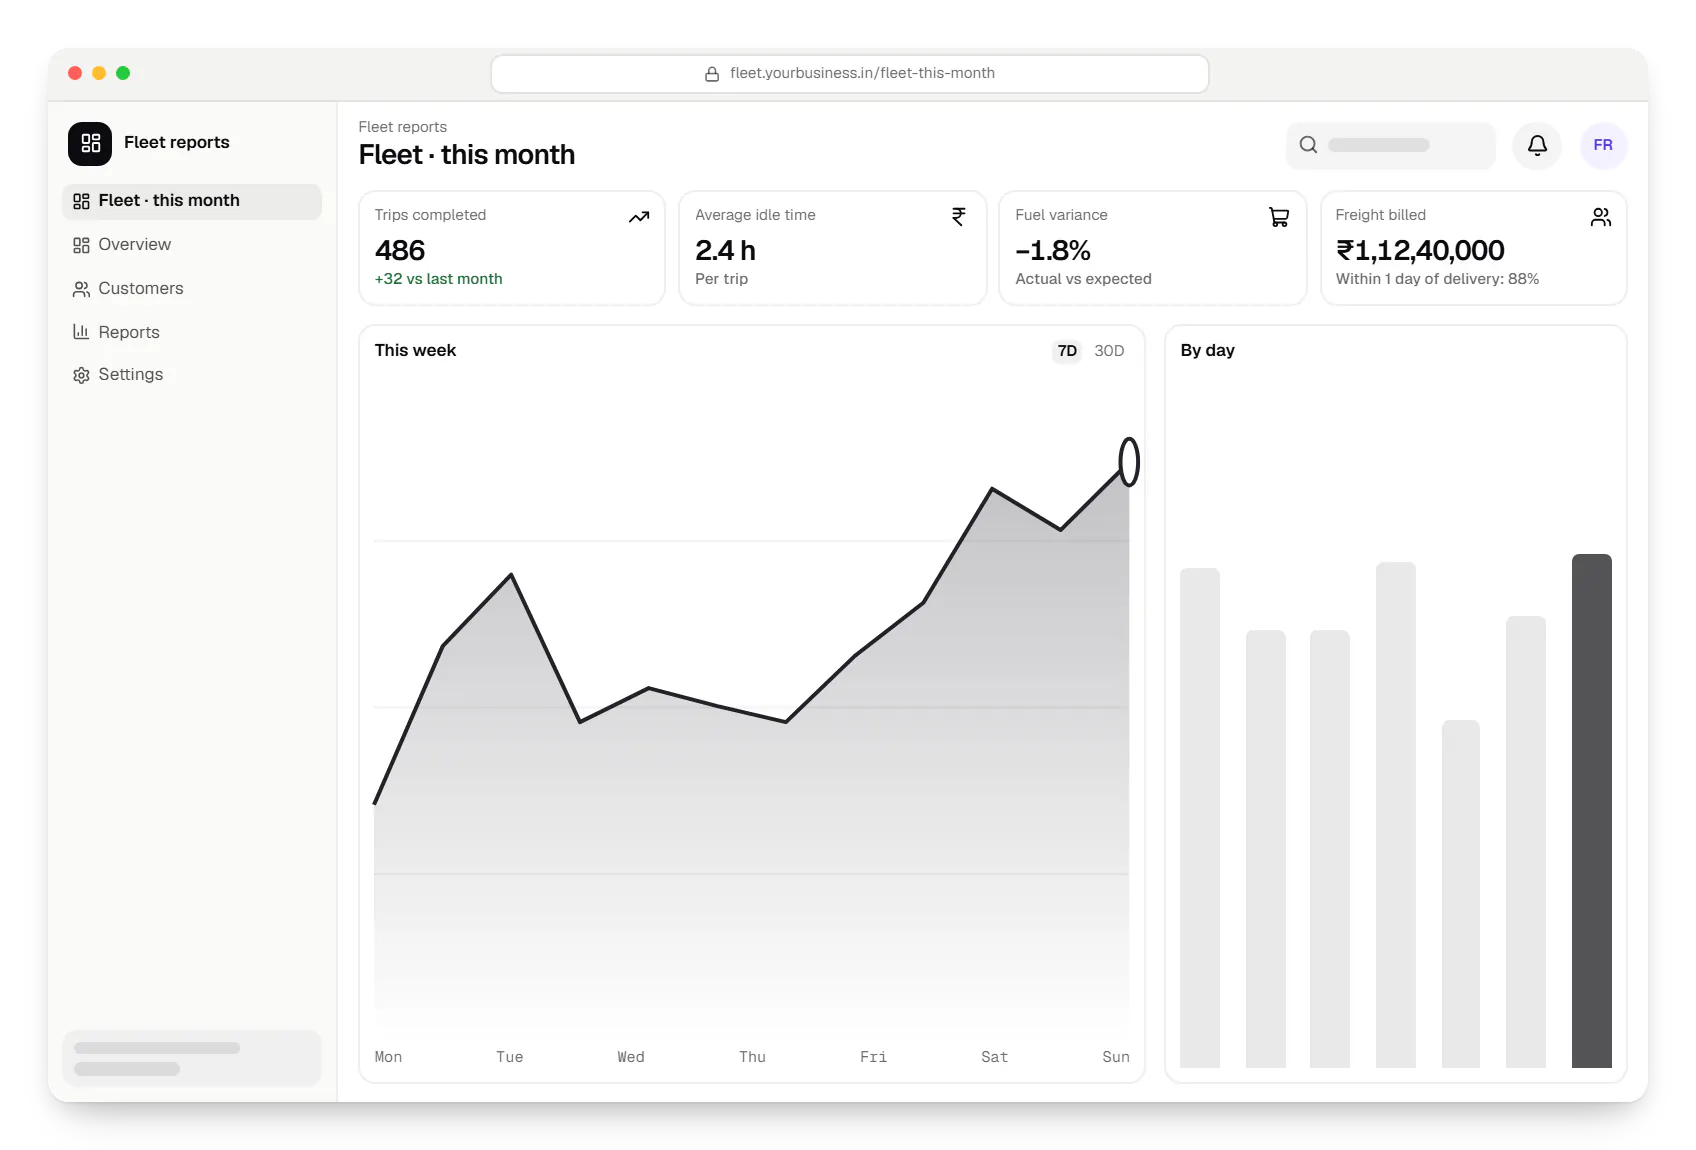Click the green maximize window button
The width and height of the screenshot is (1696, 1150).
(123, 73)
